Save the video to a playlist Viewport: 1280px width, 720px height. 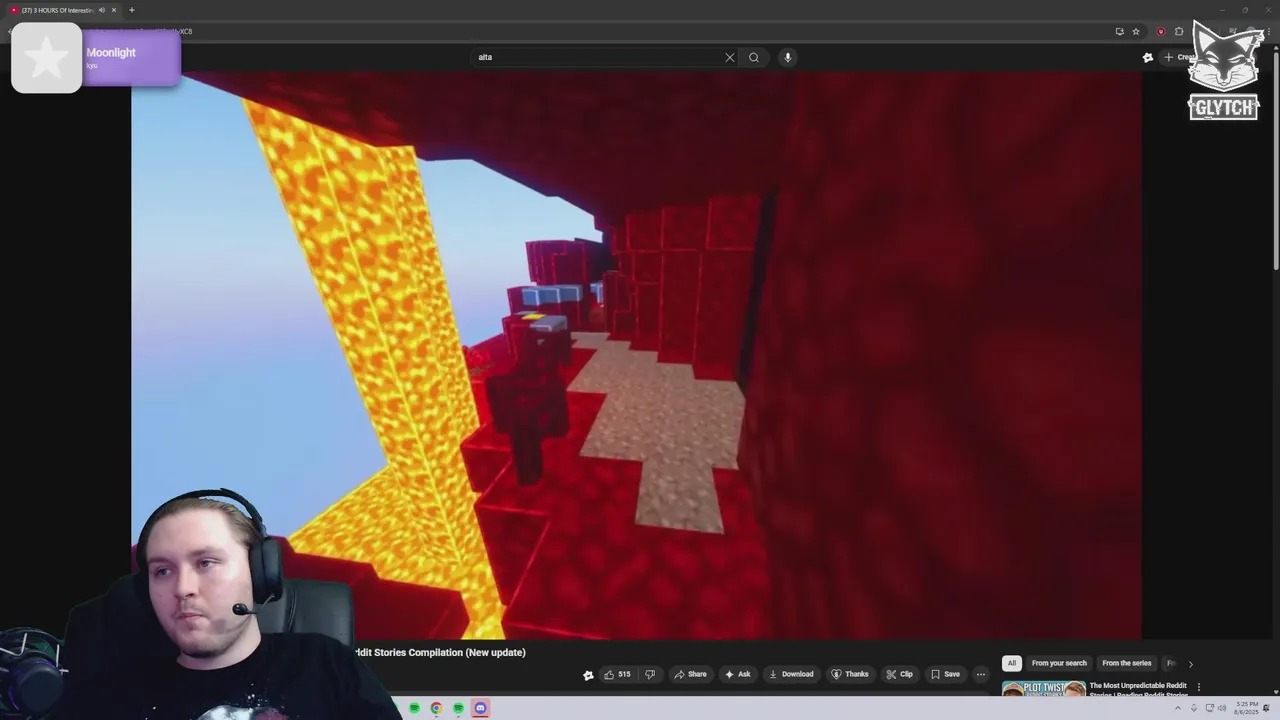[x=945, y=674]
